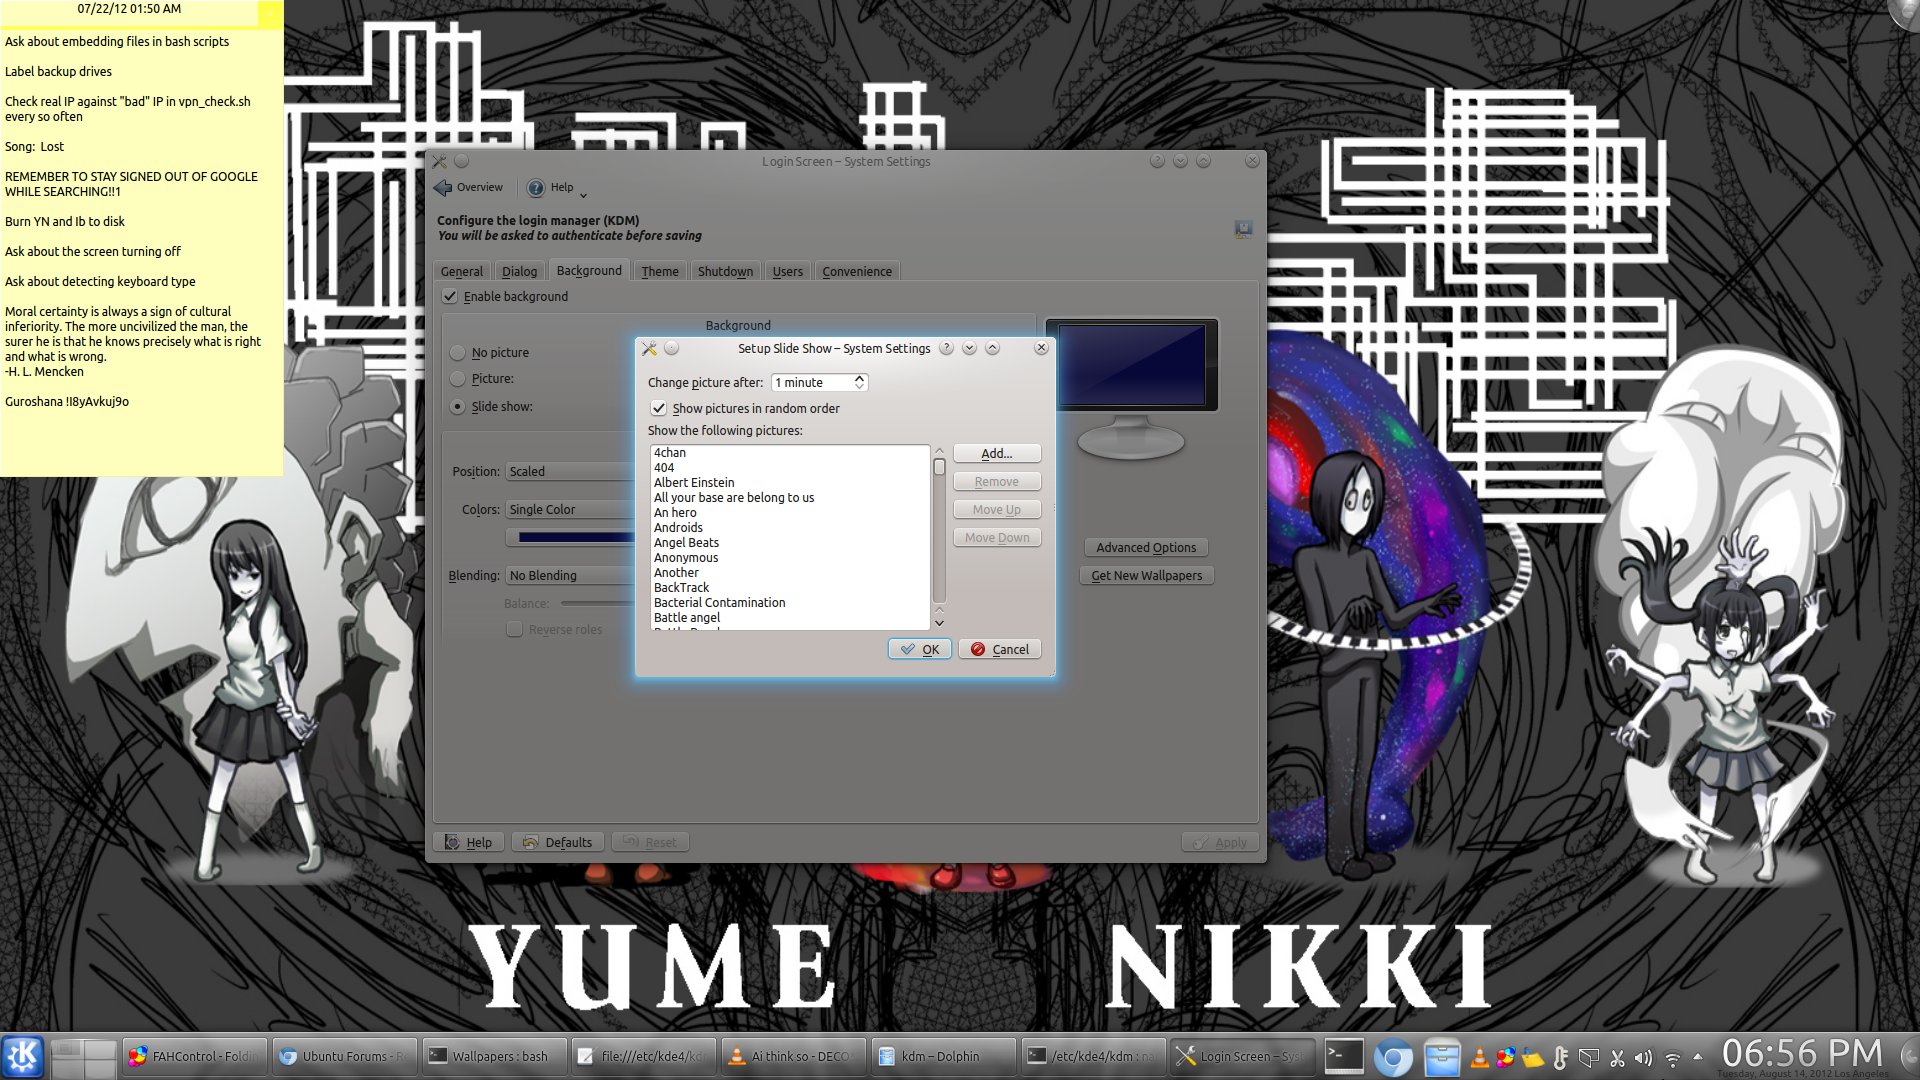
Task: Open the wireless network tray icon
Action: pyautogui.click(x=1671, y=1057)
